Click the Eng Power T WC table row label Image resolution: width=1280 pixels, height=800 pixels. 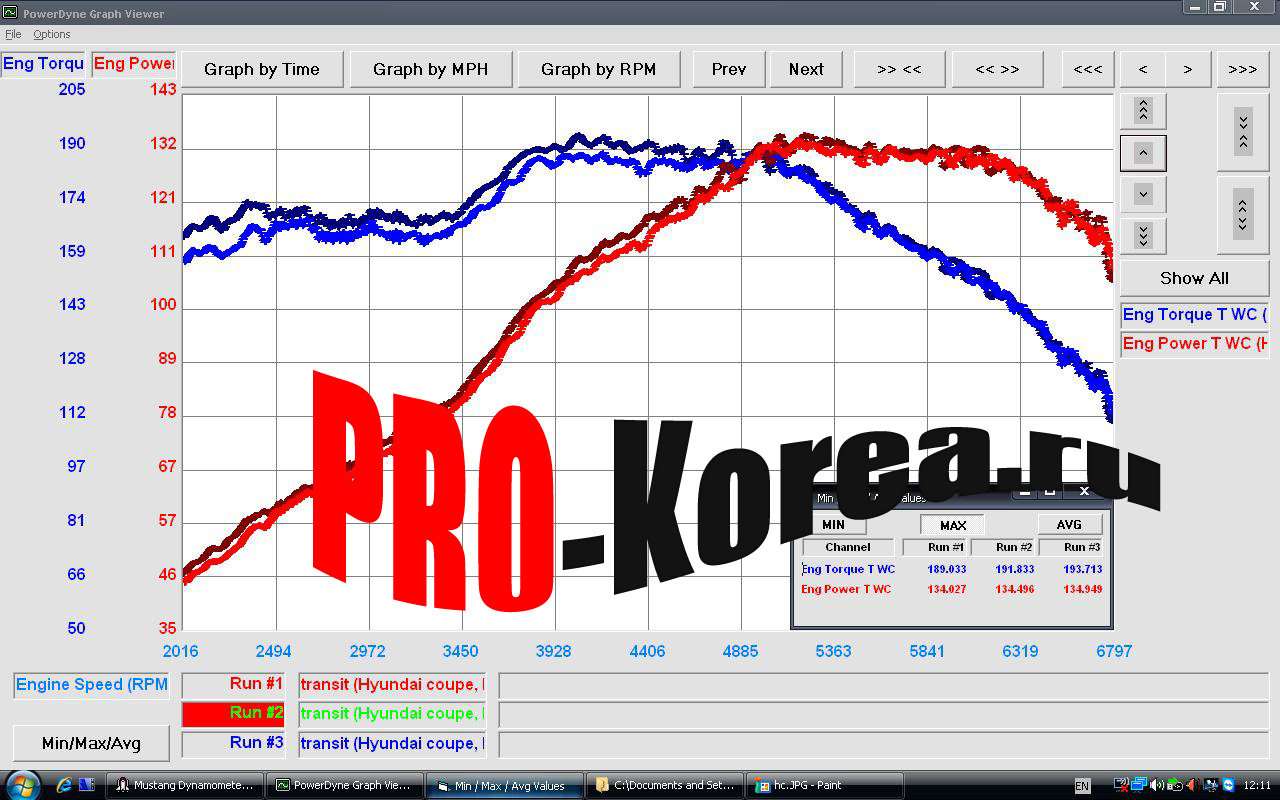(x=846, y=589)
